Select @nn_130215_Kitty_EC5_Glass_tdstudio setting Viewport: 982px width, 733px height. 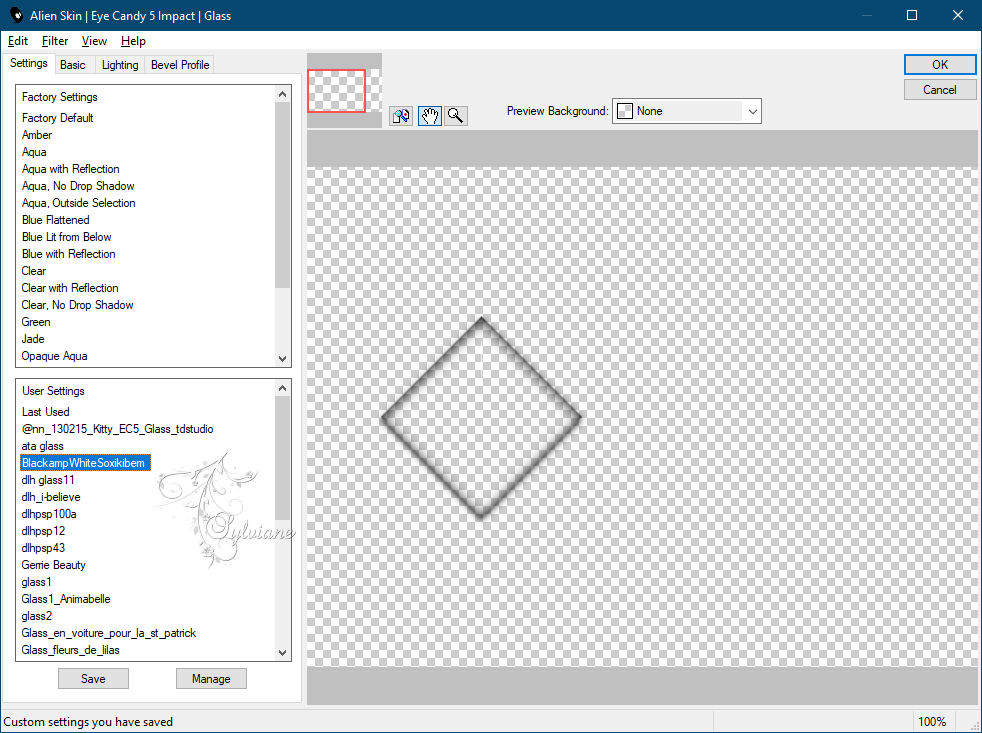click(x=117, y=428)
